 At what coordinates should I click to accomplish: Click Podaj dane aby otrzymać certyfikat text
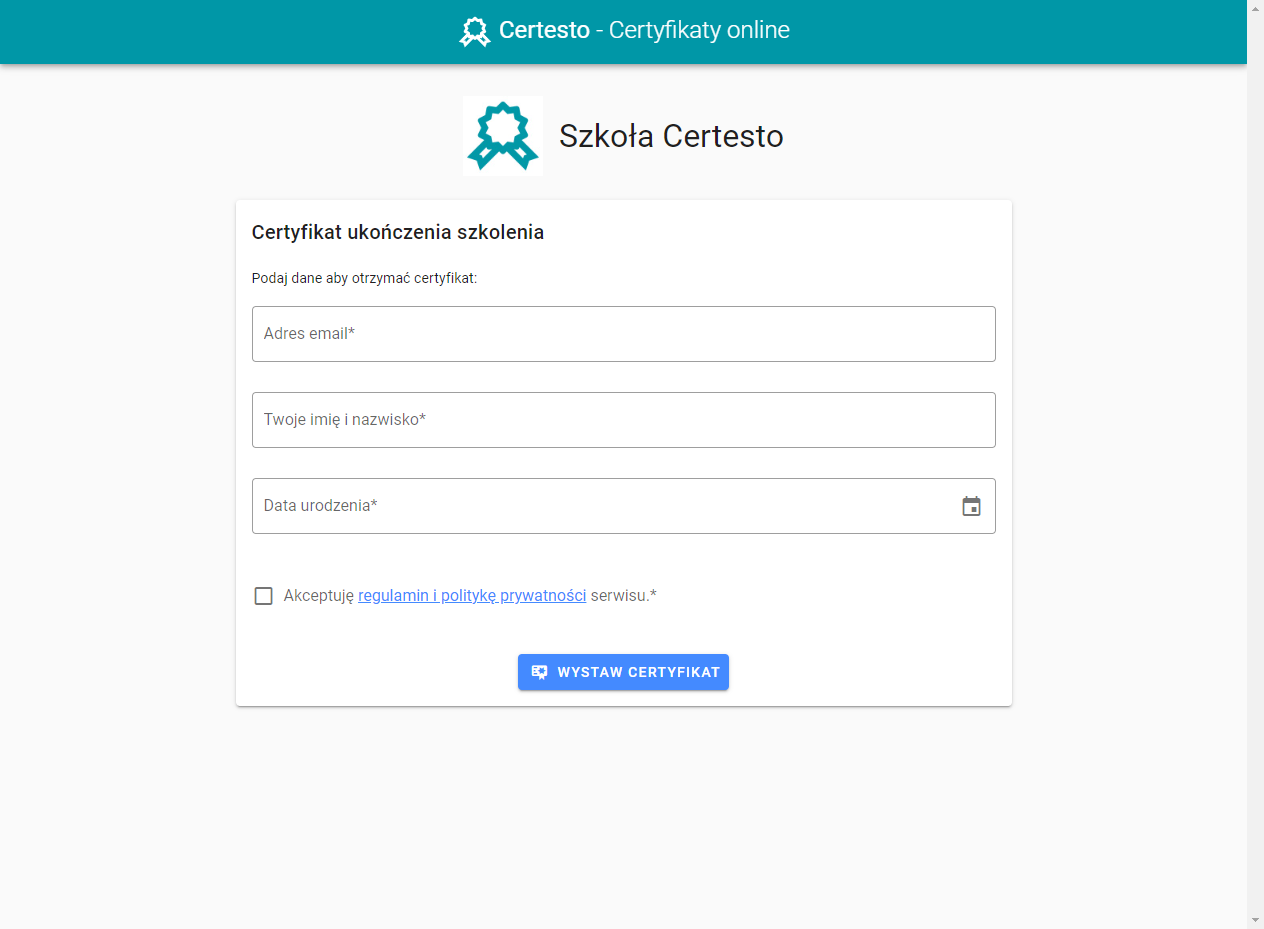tap(365, 278)
